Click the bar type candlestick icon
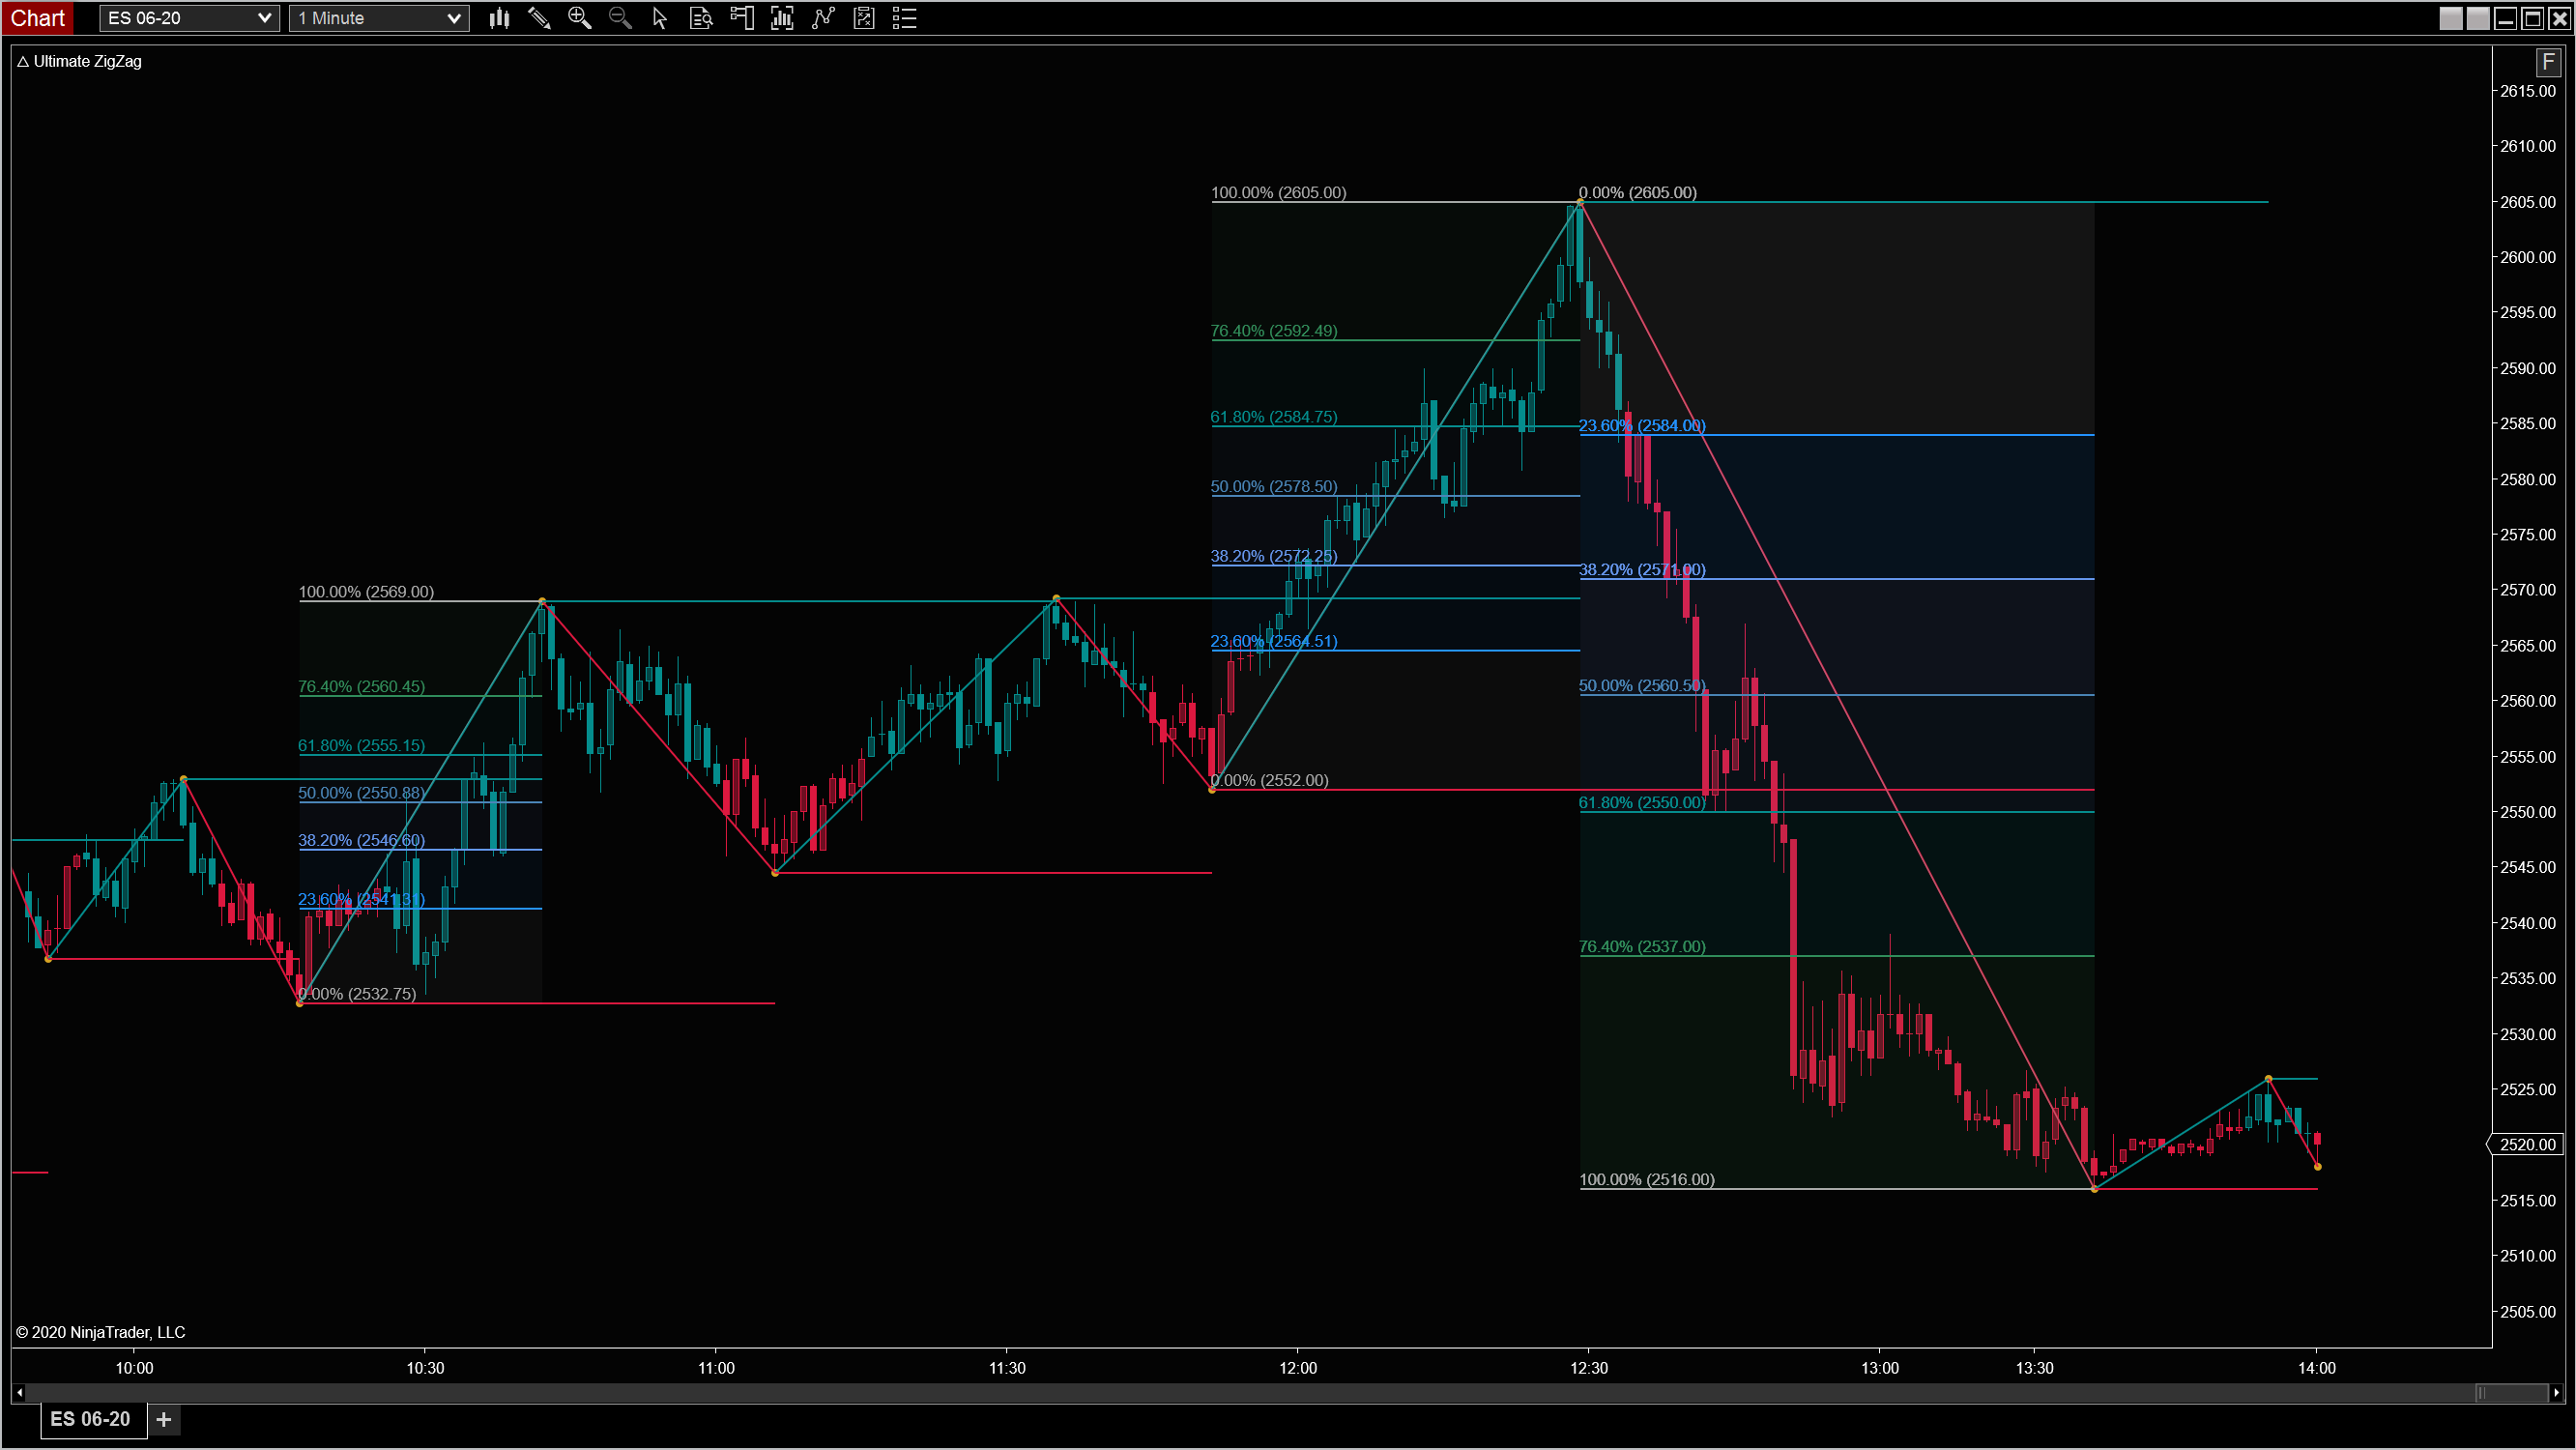The height and width of the screenshot is (1450, 2576). pos(499,18)
